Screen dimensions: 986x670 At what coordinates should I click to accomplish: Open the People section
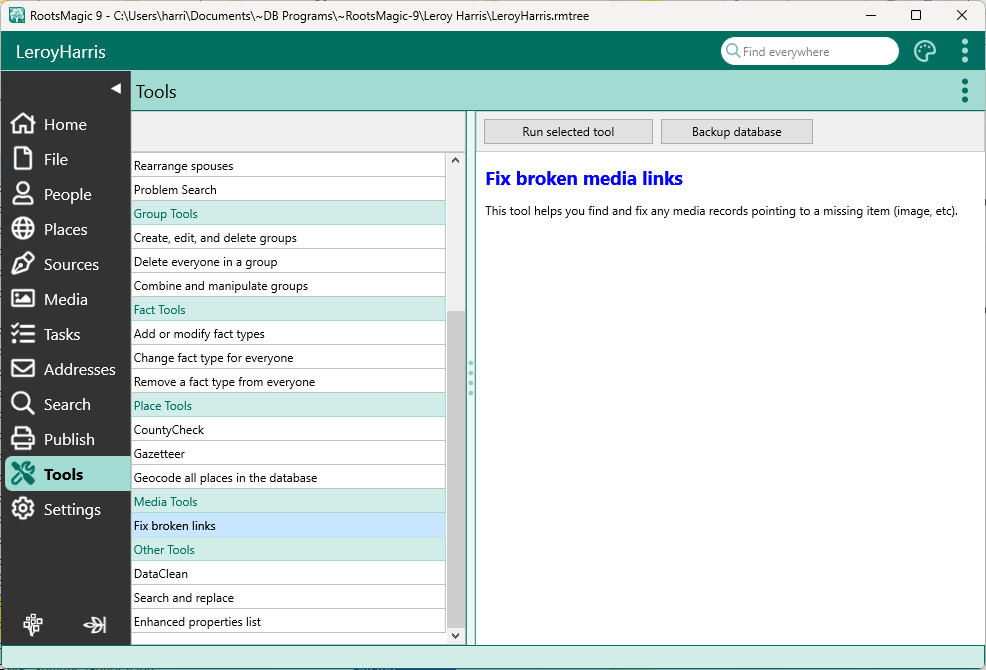point(67,195)
